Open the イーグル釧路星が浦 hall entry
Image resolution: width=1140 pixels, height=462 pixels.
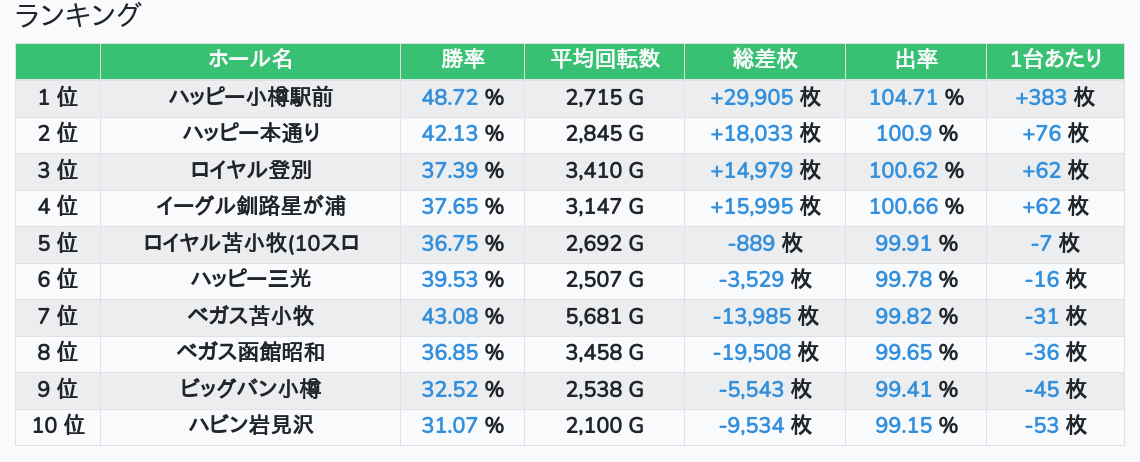click(250, 207)
